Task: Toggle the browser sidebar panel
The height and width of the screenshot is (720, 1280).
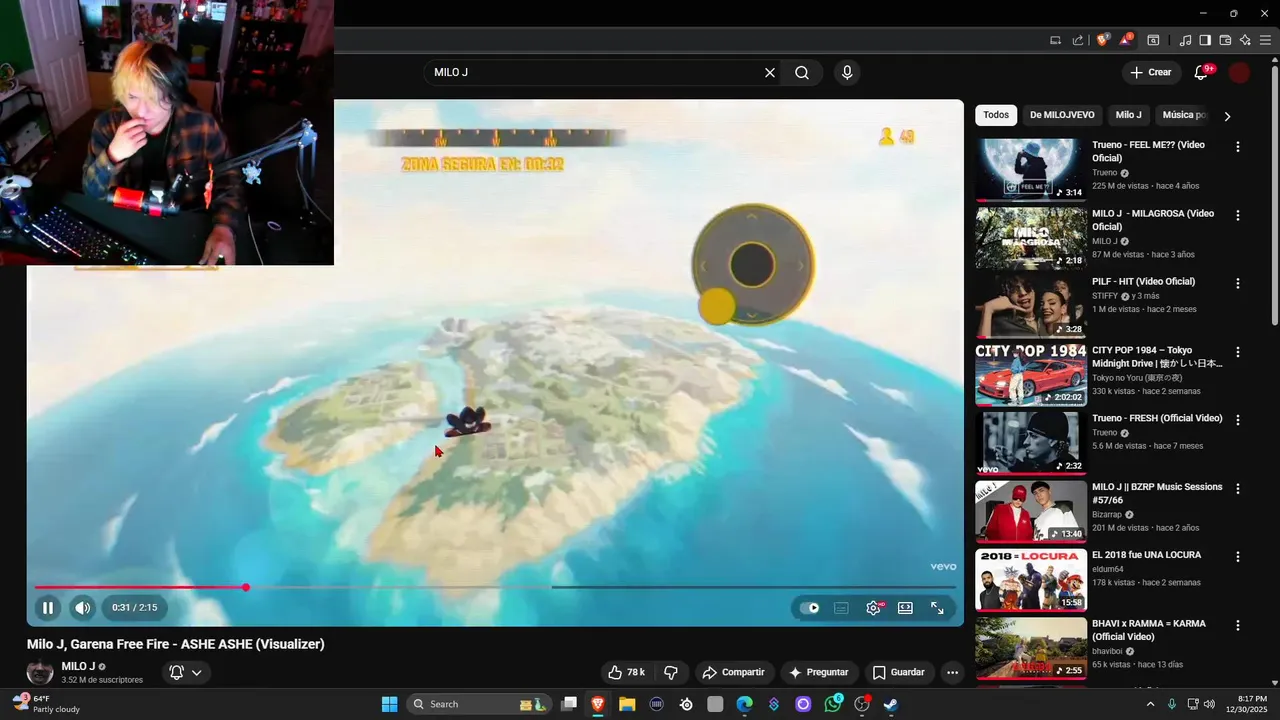Action: 1205,40
